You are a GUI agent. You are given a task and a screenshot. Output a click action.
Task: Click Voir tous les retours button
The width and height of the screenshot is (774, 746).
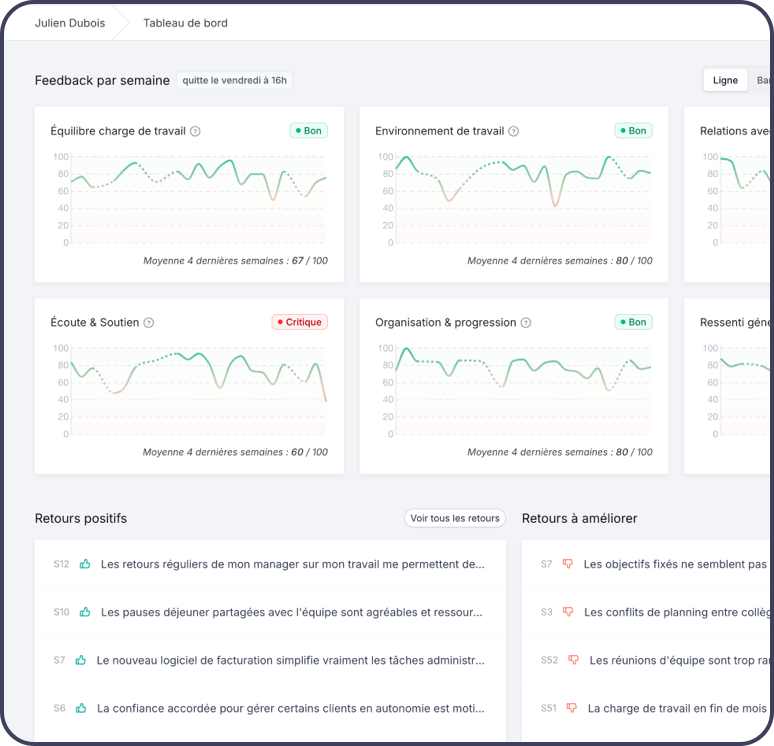[x=455, y=518]
